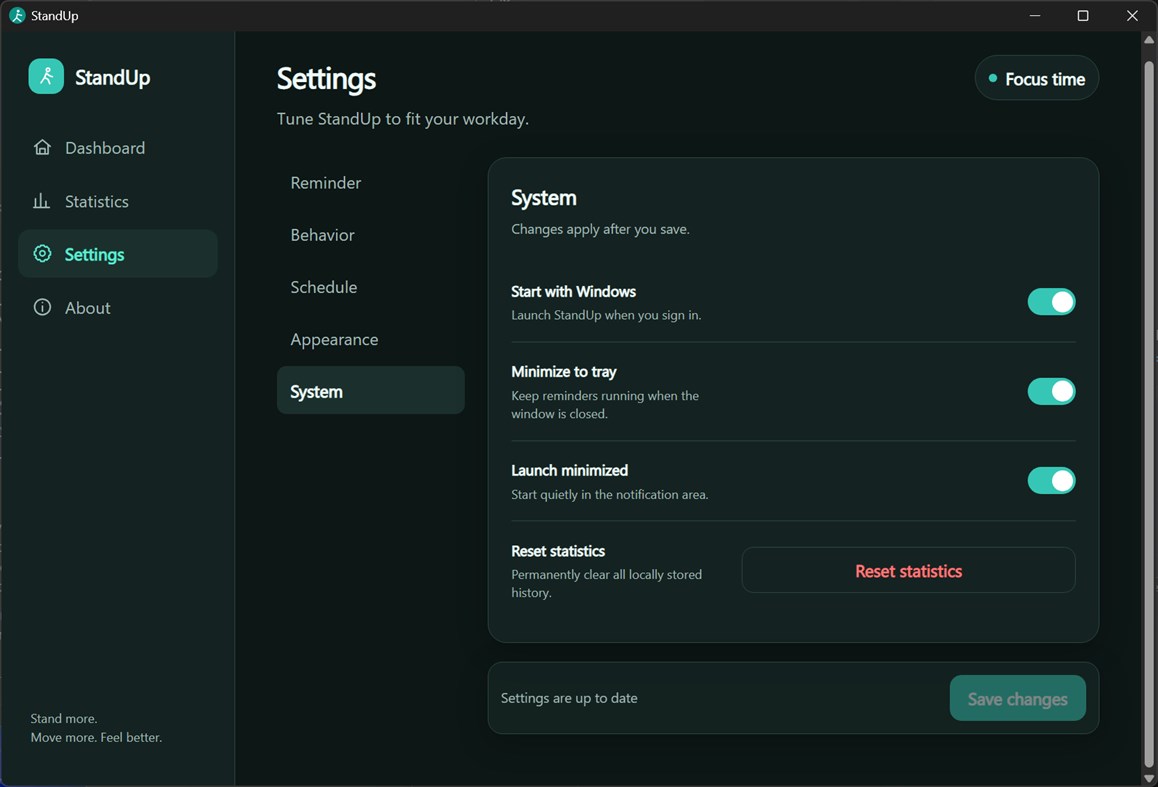This screenshot has height=787, width=1158.
Task: Select the Schedule settings tab
Action: [x=370, y=287]
